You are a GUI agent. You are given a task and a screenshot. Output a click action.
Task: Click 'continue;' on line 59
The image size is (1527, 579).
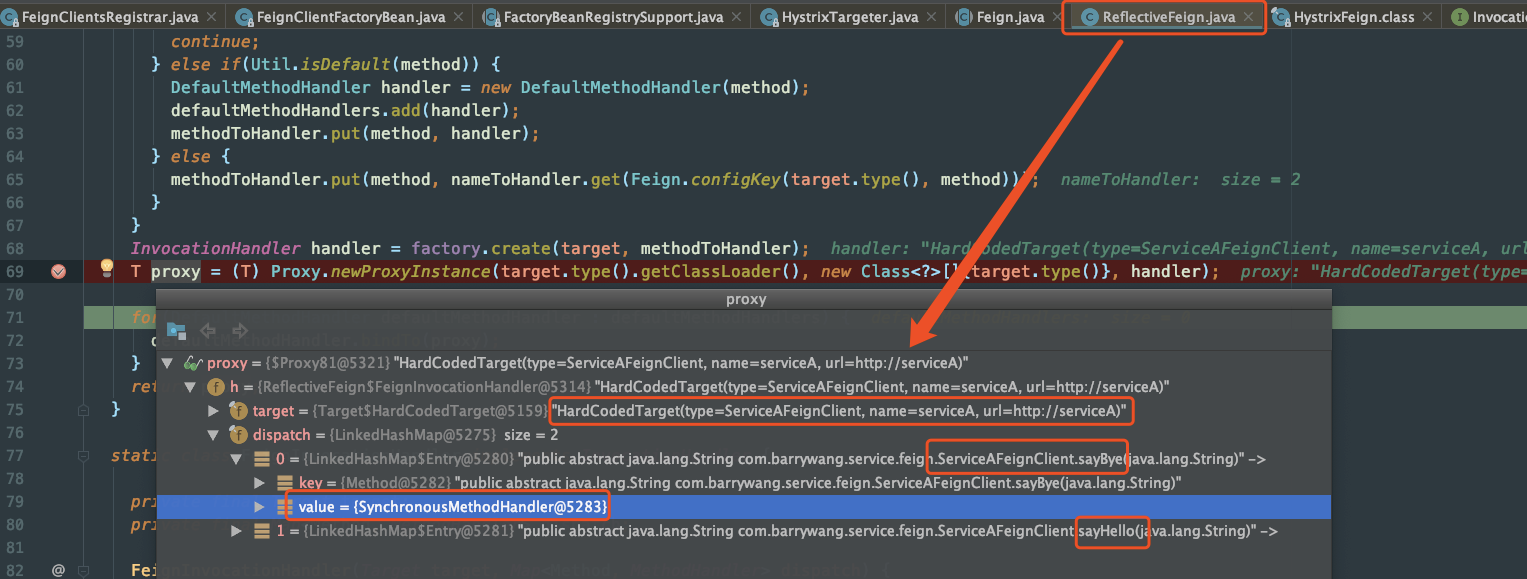click(215, 41)
